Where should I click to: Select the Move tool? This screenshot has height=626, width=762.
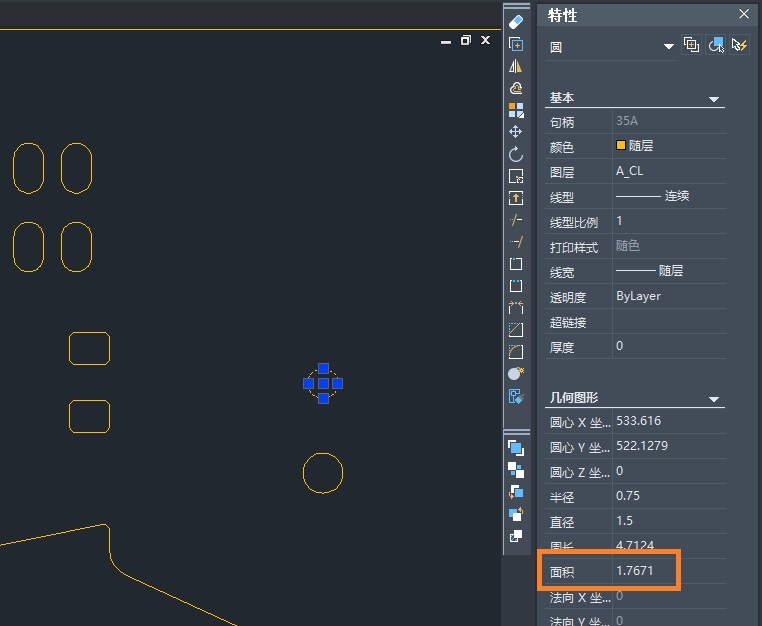pos(516,132)
